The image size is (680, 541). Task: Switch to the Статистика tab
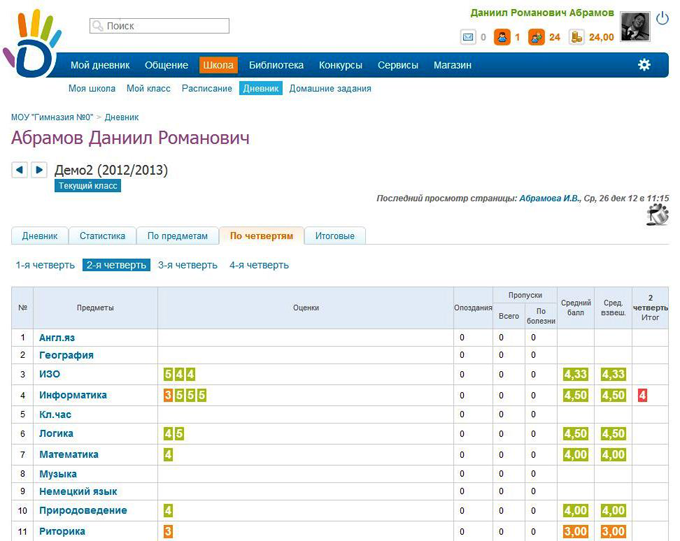pos(102,236)
